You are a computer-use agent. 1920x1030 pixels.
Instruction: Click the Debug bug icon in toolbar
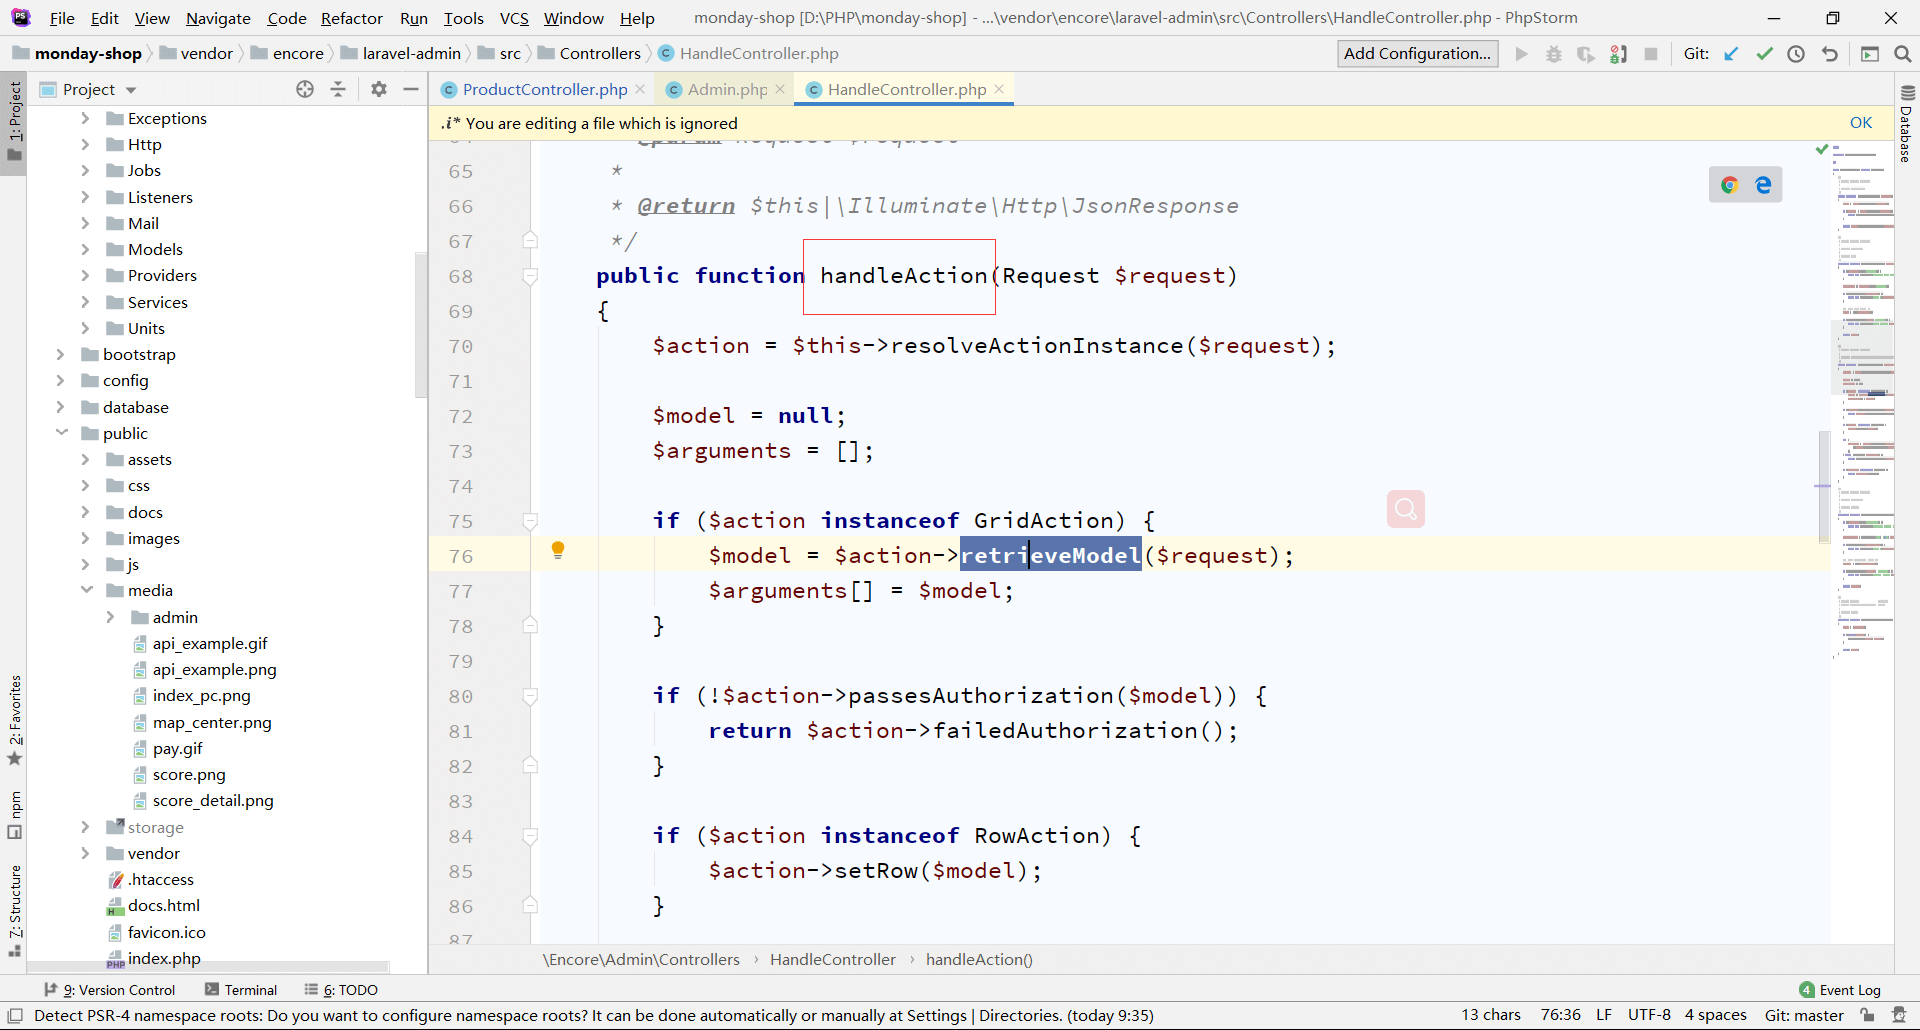(x=1553, y=54)
